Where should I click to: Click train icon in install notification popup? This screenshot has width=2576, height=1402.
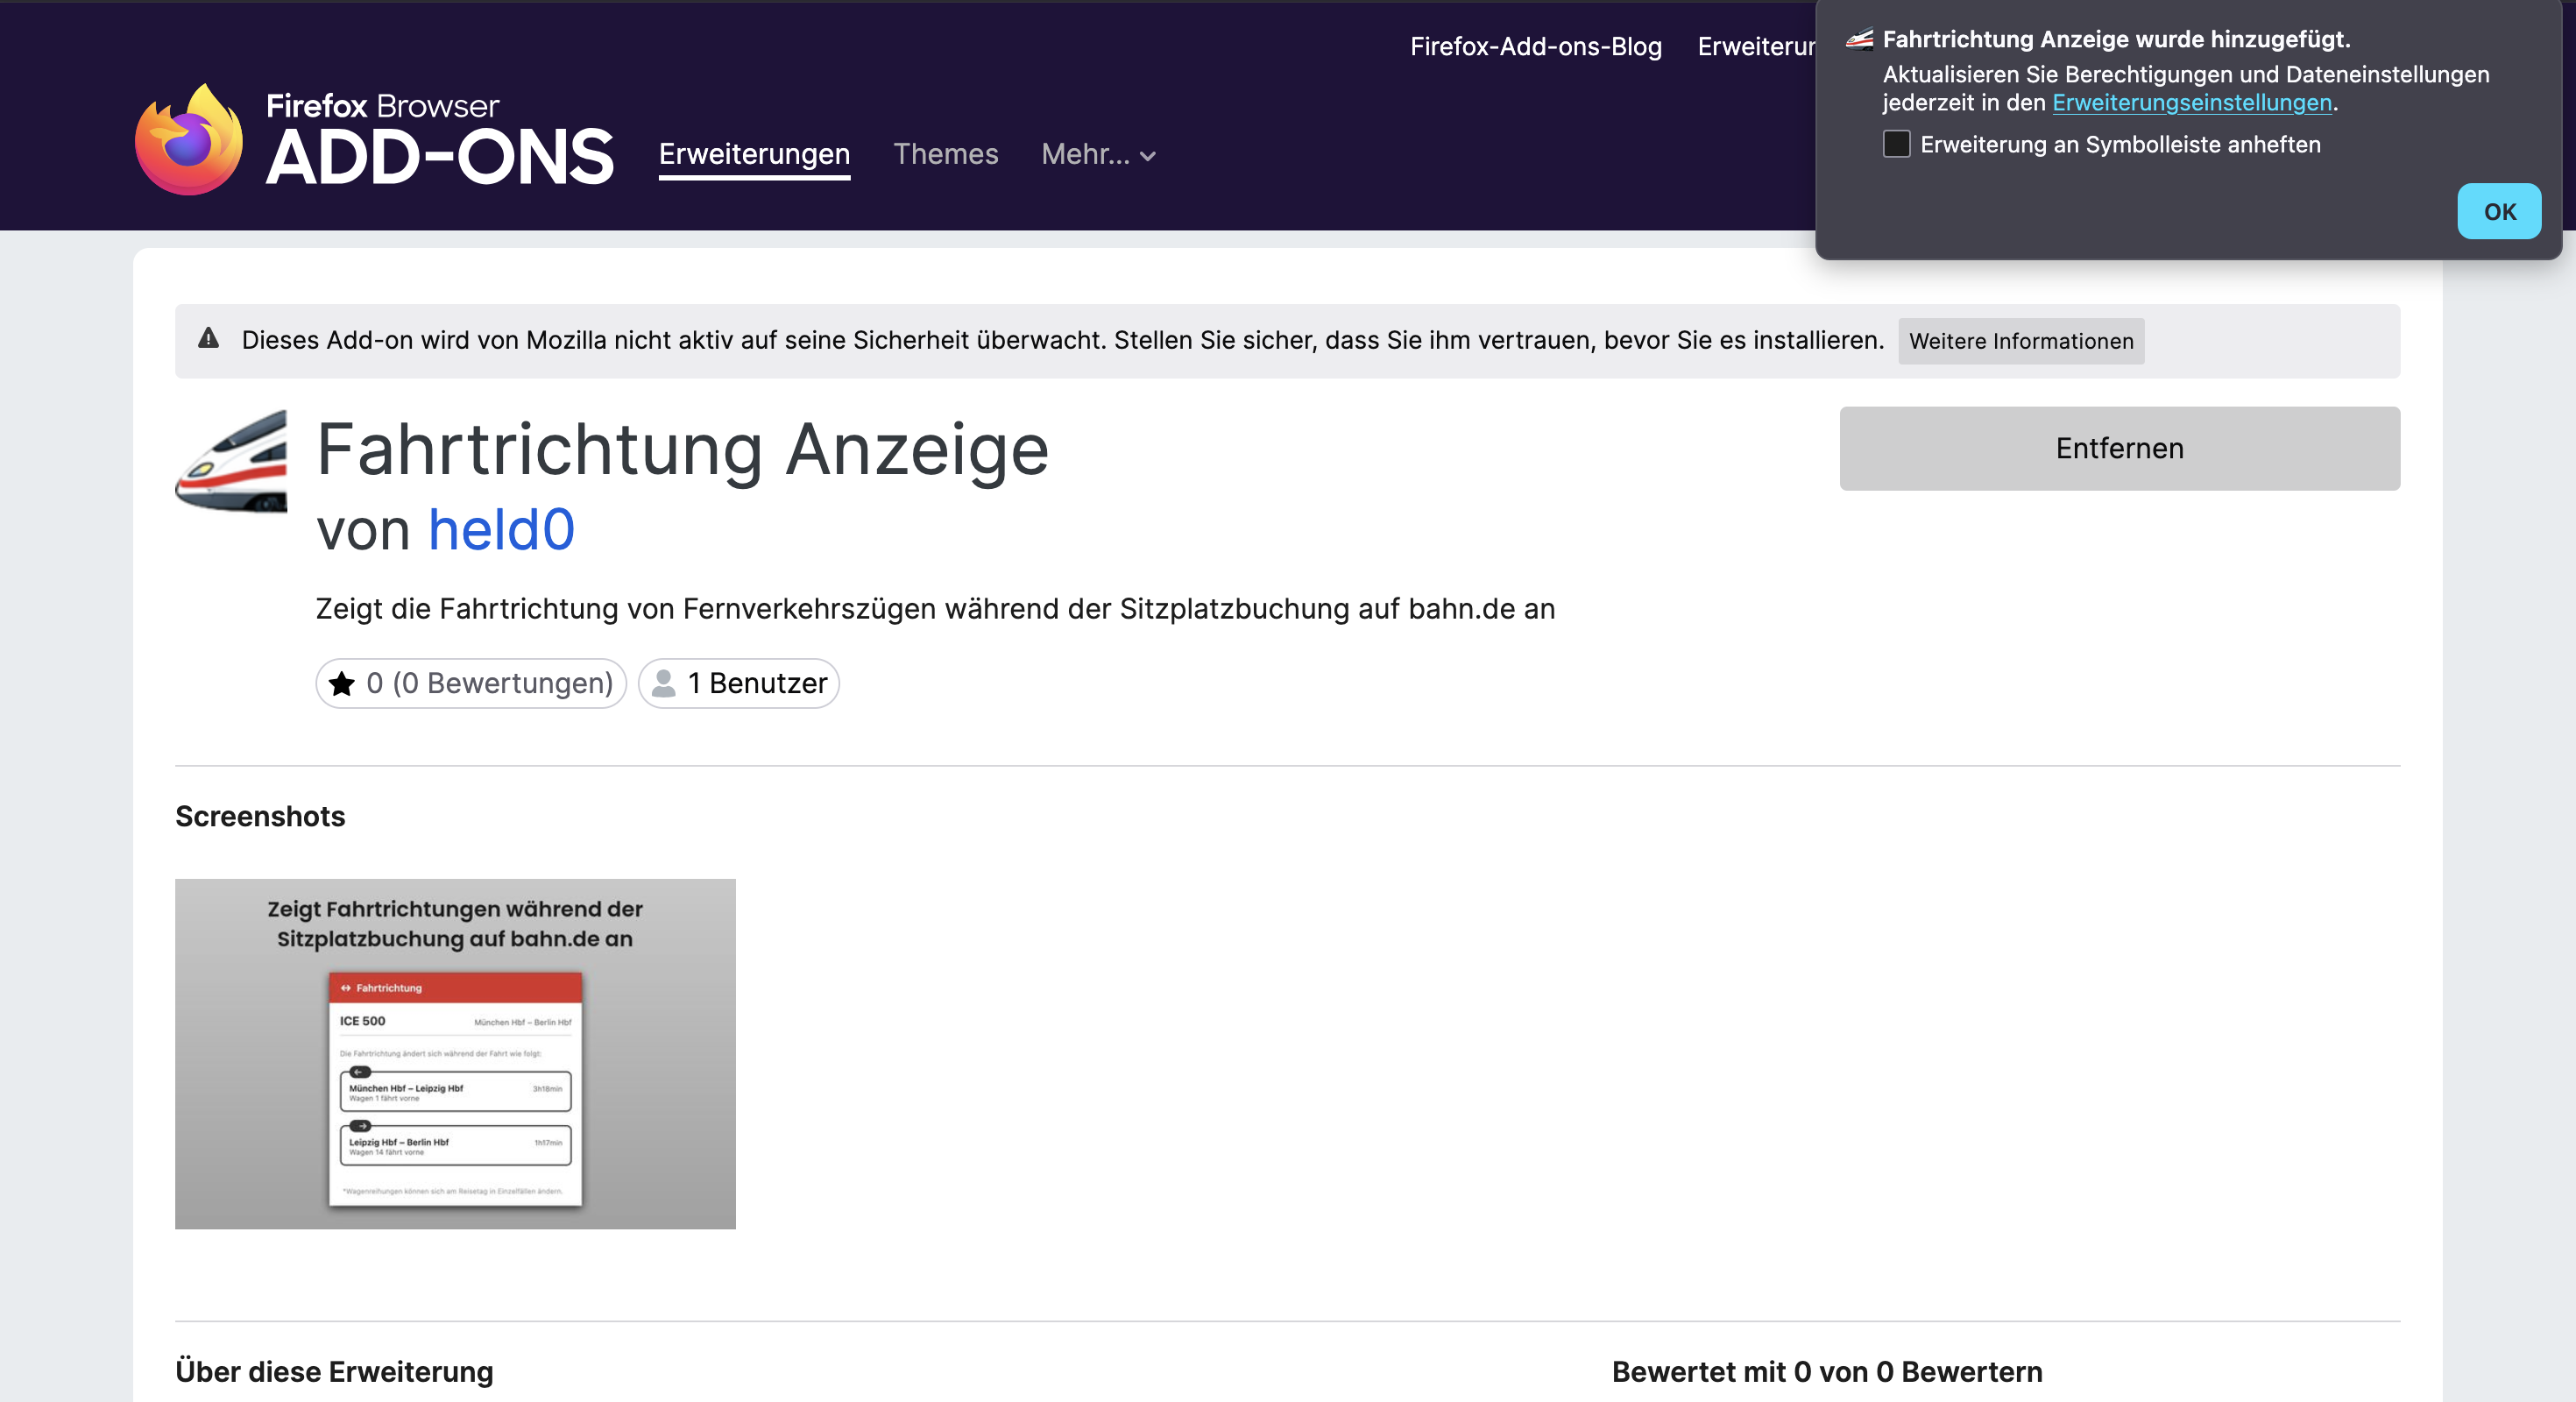1859,39
